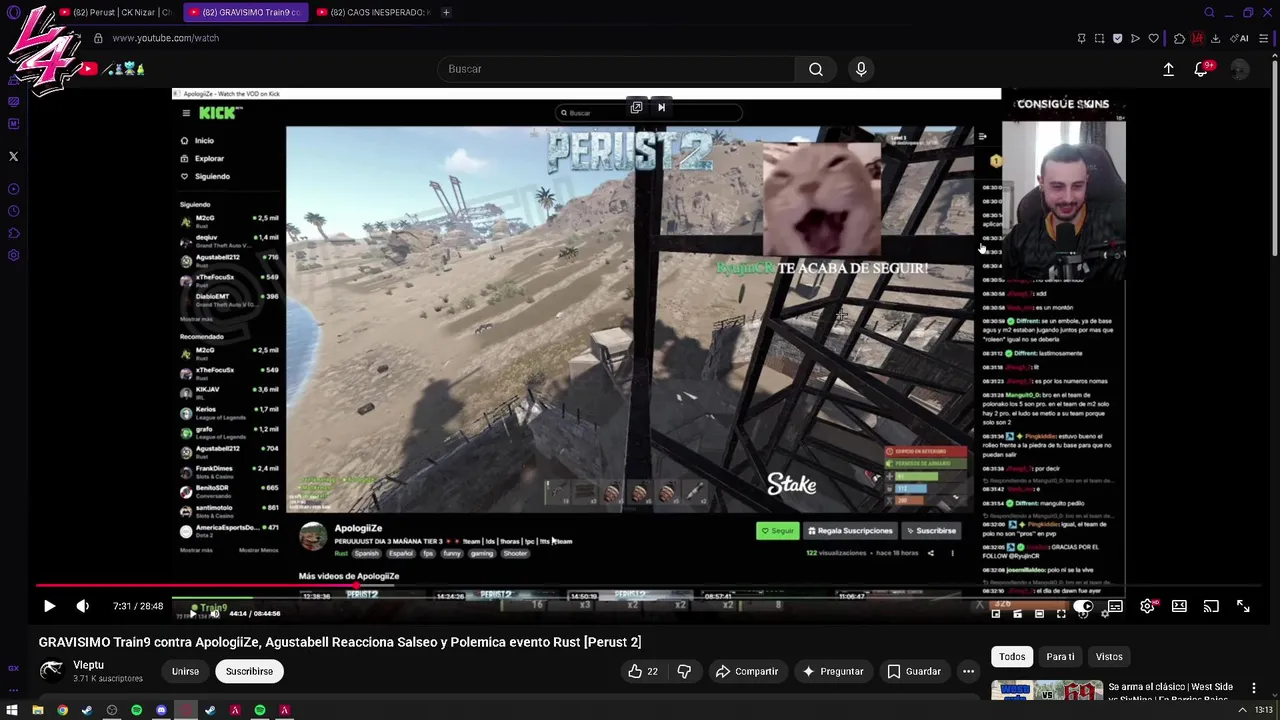The image size is (1280, 720).
Task: Click the Siguiendo link in Kick sidebar
Action: (x=212, y=176)
